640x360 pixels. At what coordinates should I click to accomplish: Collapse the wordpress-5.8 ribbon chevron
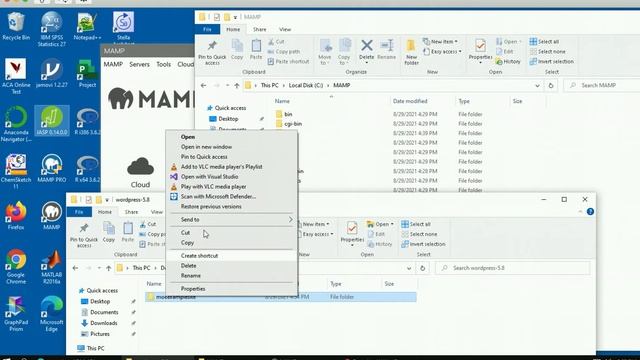coord(580,211)
